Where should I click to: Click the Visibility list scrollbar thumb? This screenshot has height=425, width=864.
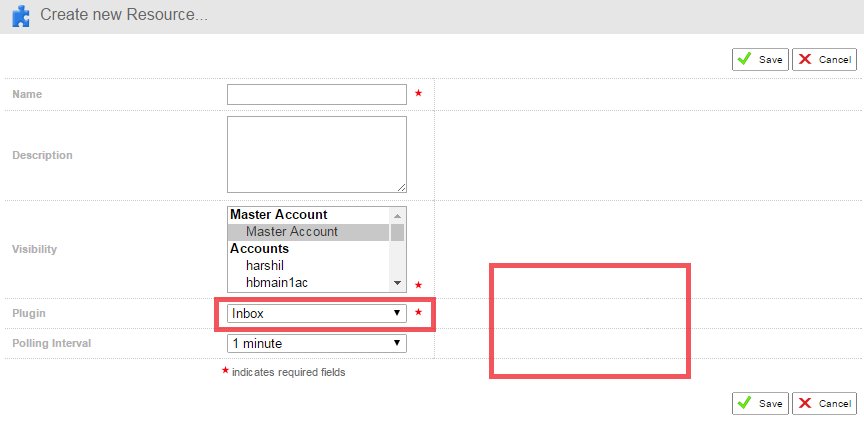click(397, 232)
